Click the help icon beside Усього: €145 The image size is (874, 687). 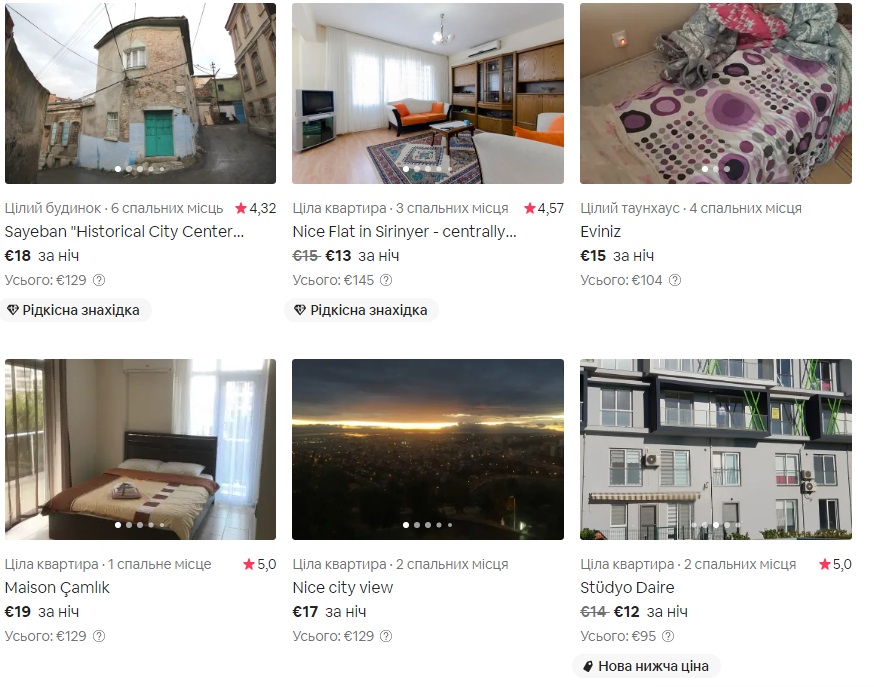tap(386, 280)
